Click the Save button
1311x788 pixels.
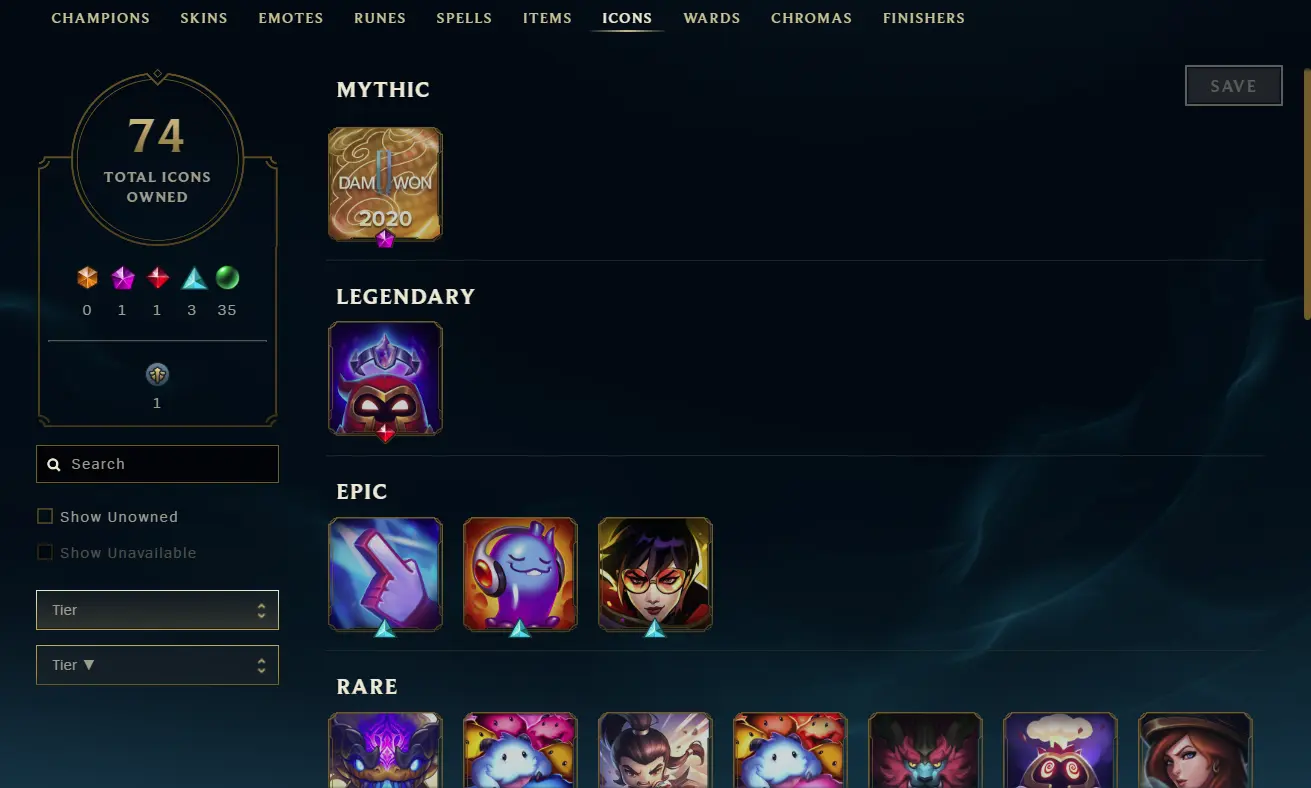(x=1233, y=86)
